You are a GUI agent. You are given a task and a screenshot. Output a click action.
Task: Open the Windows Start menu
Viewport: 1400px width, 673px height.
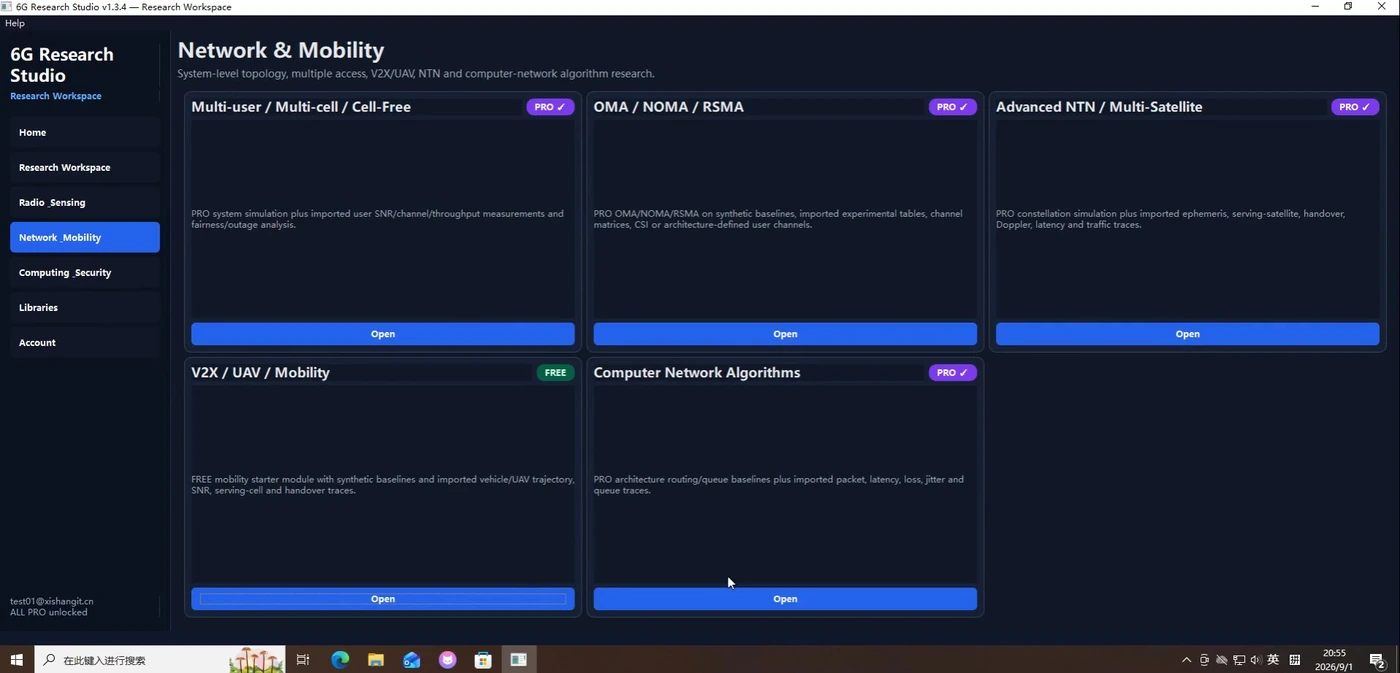16,660
